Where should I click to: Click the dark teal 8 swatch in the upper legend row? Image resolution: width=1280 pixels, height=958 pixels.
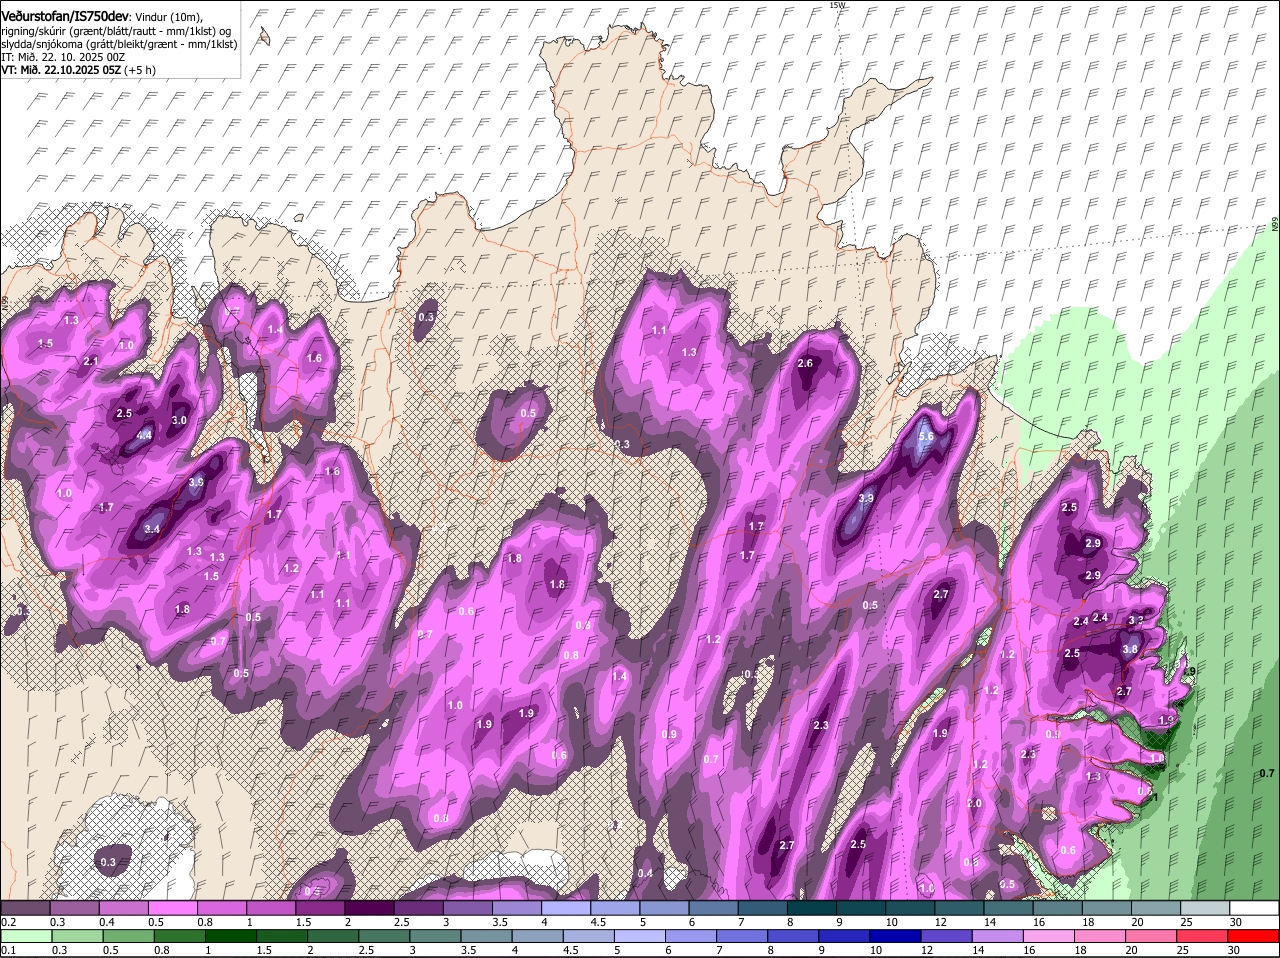[812, 908]
